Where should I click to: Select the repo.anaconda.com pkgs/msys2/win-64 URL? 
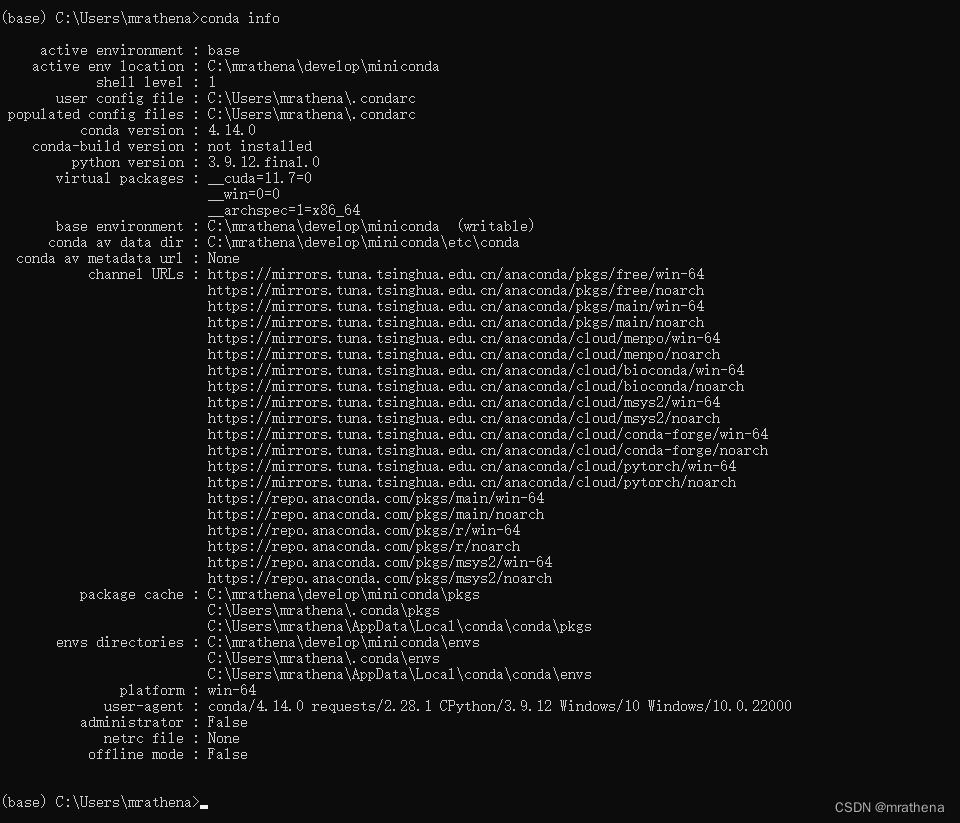pos(379,562)
